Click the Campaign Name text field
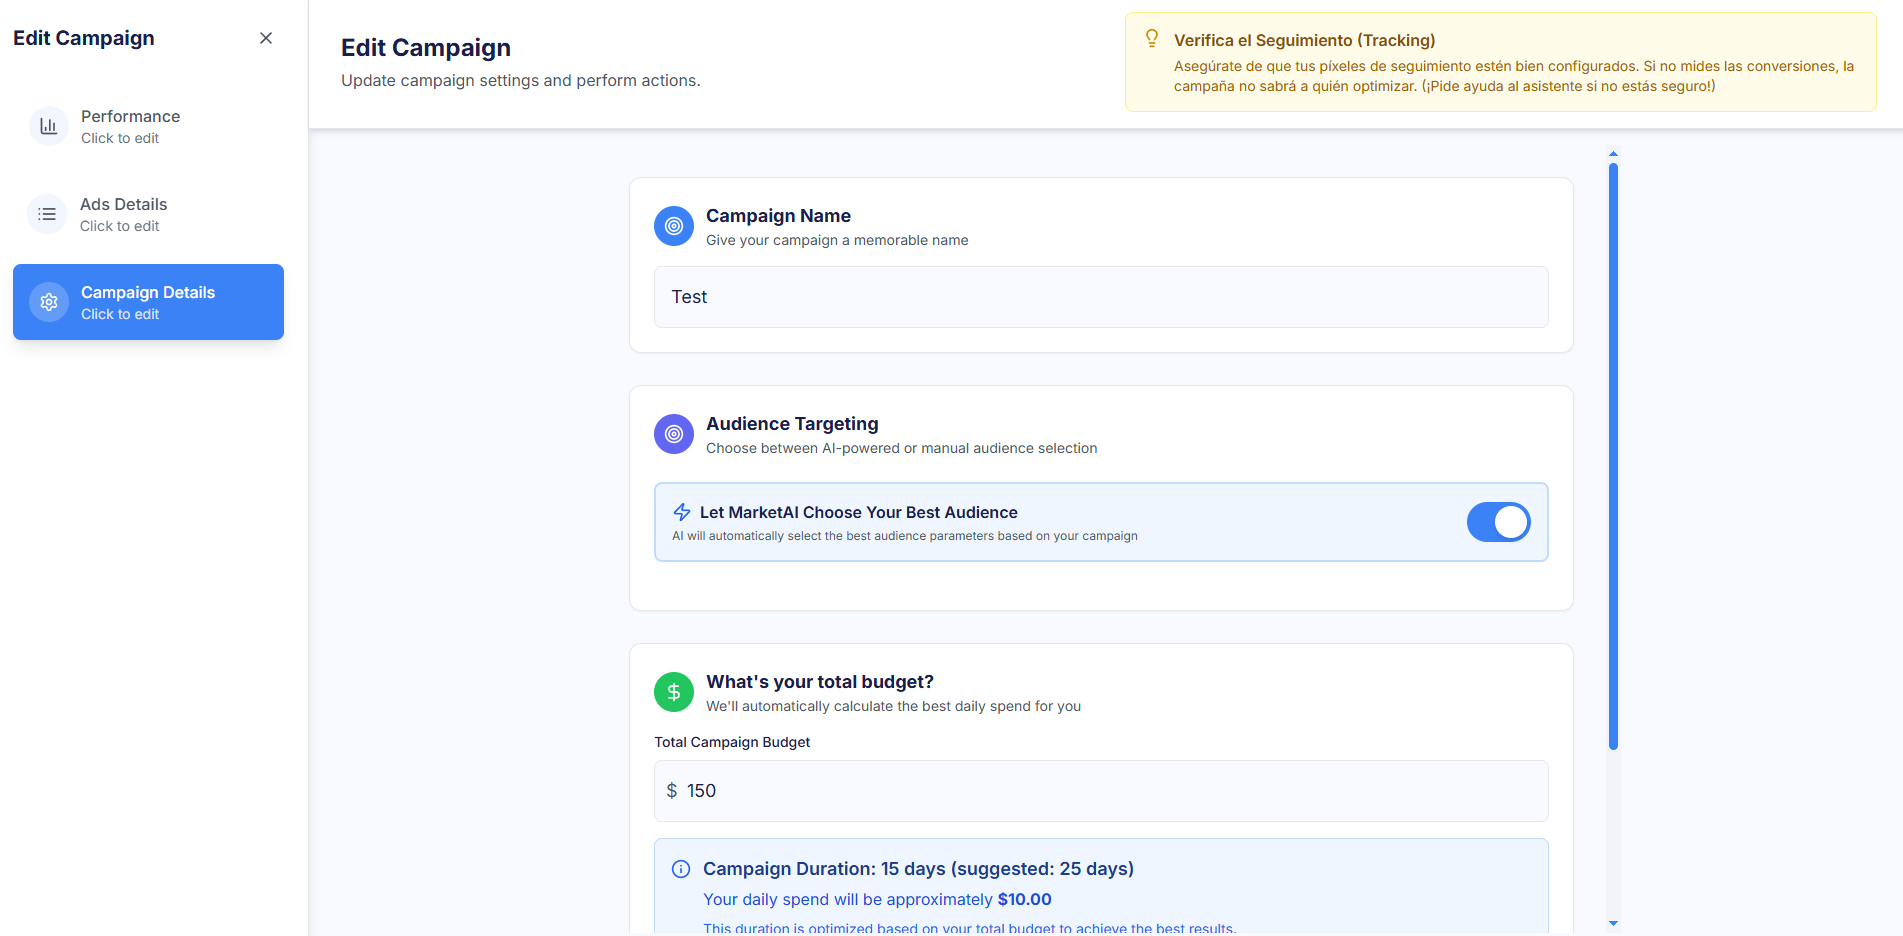Screen dimensions: 1903x936 click(x=1100, y=297)
